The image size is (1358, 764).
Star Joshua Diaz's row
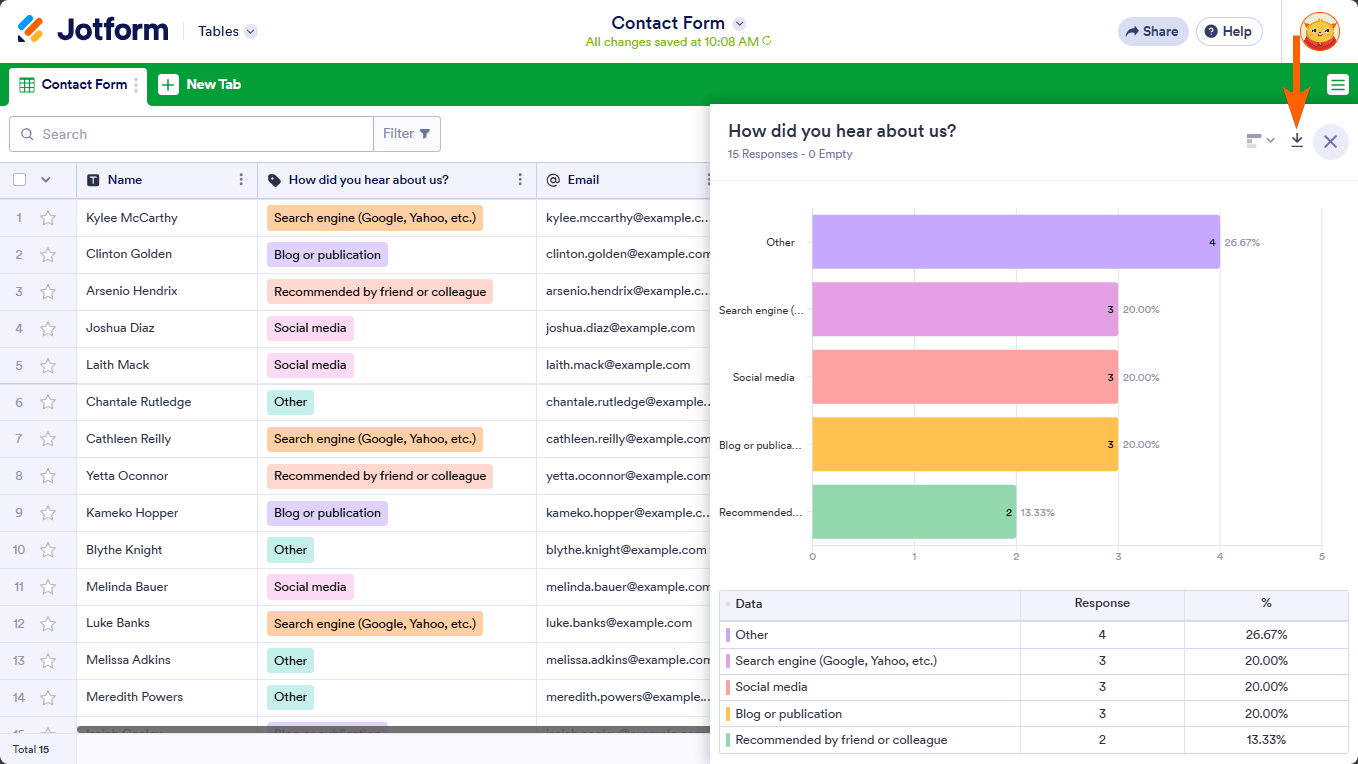coord(48,328)
